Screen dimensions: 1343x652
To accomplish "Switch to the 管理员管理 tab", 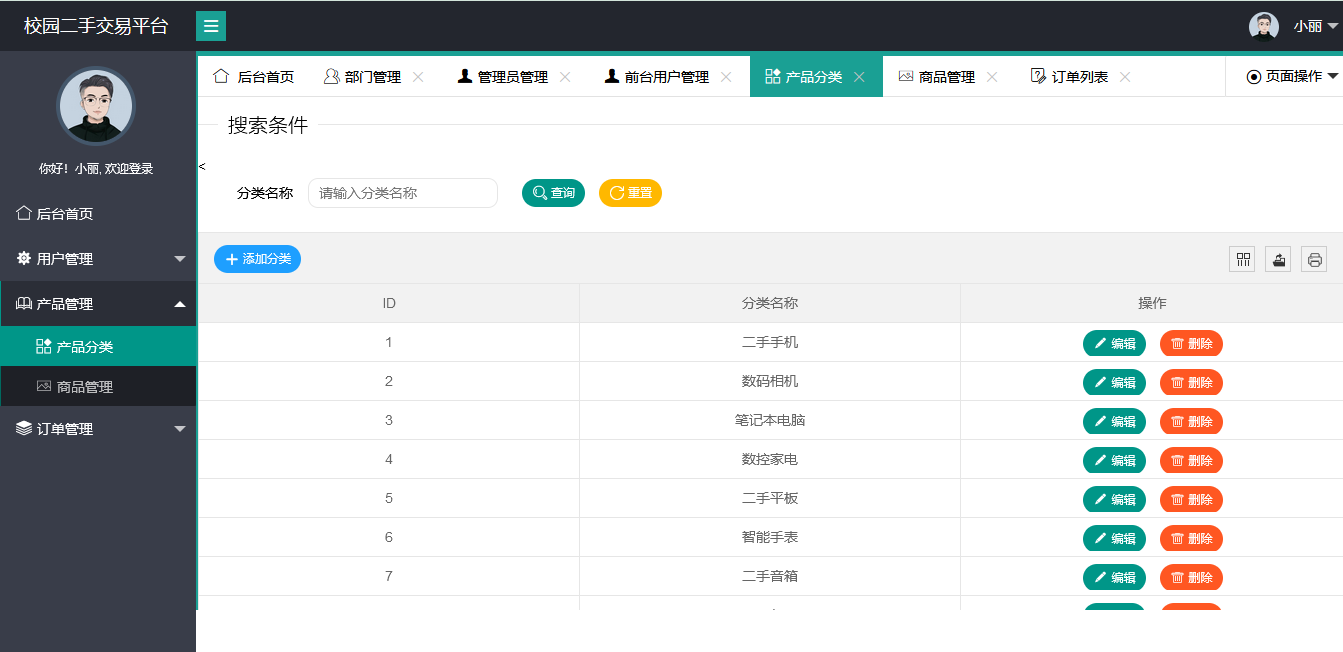I will click(x=512, y=75).
